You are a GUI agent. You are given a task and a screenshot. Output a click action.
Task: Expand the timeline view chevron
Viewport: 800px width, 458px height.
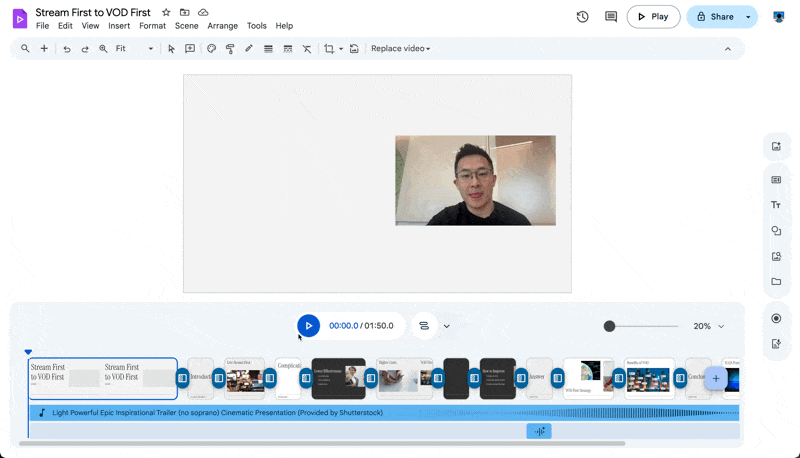446,326
